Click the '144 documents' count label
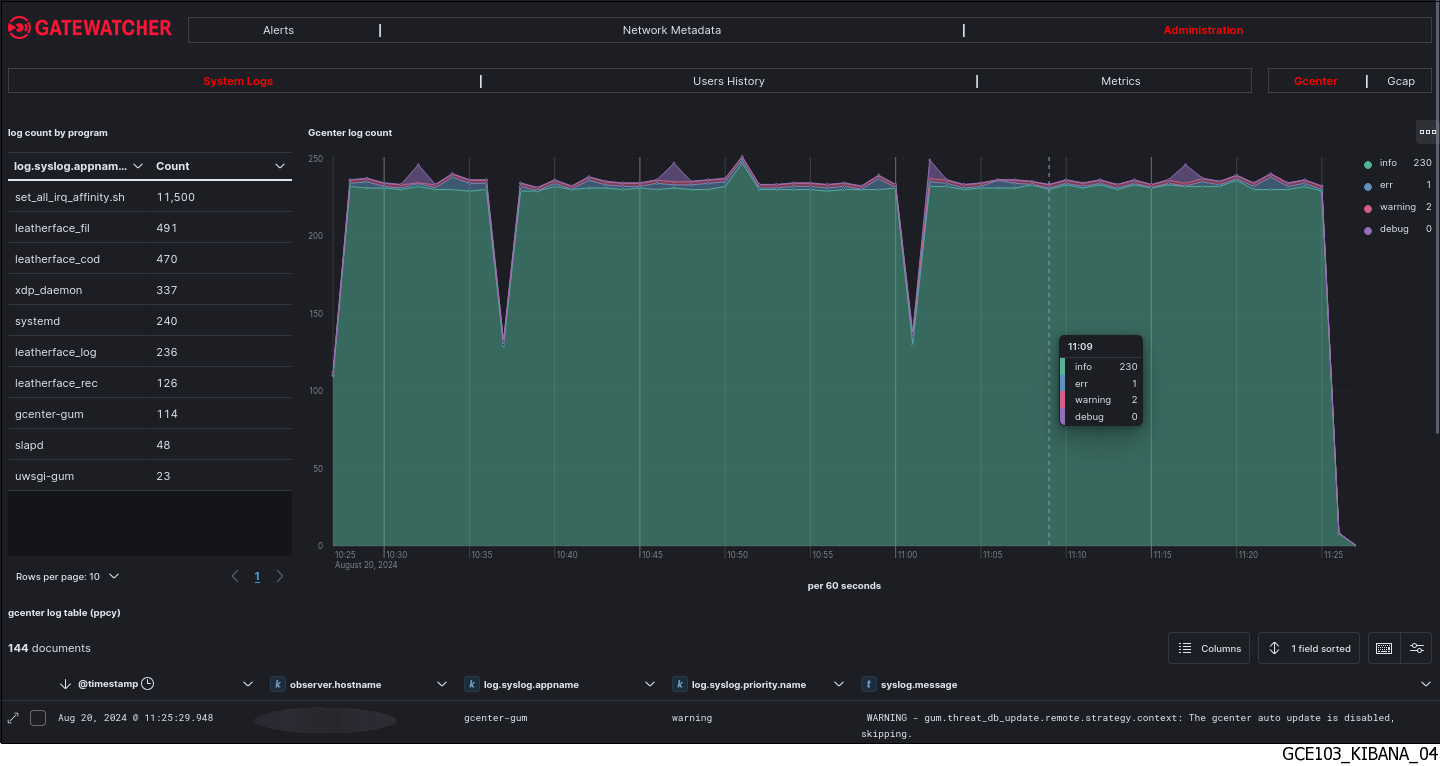1440x766 pixels. [49, 648]
